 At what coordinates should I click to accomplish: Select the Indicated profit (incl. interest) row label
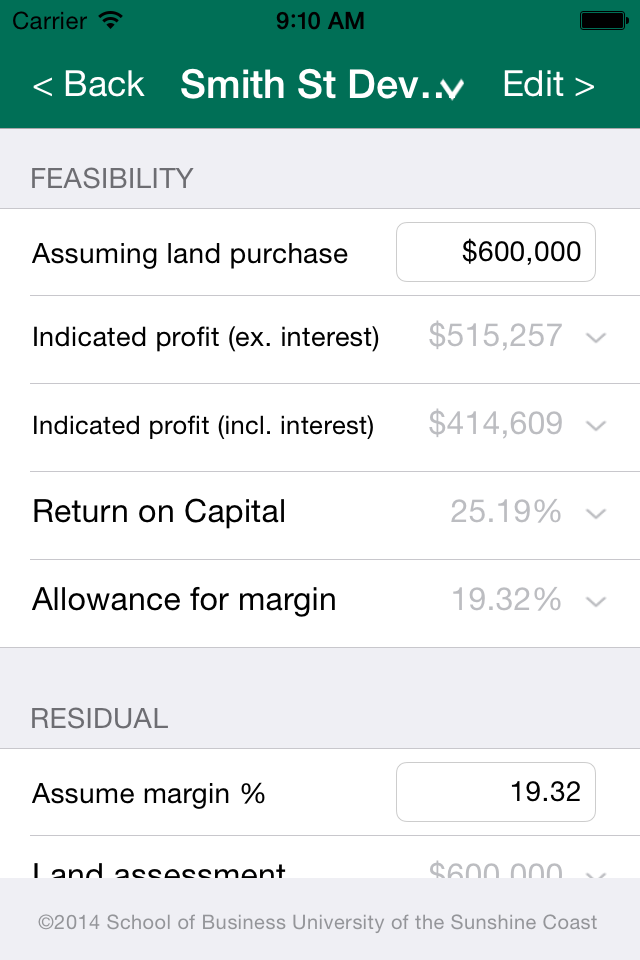tap(203, 425)
